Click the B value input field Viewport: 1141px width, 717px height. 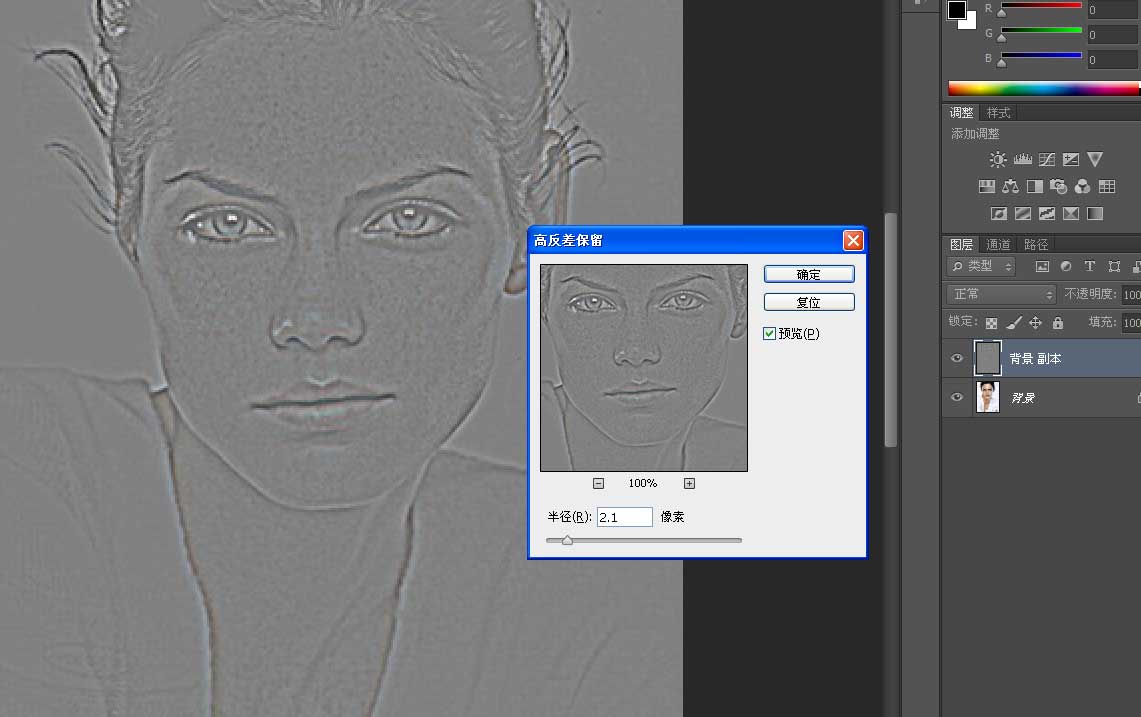(1113, 60)
